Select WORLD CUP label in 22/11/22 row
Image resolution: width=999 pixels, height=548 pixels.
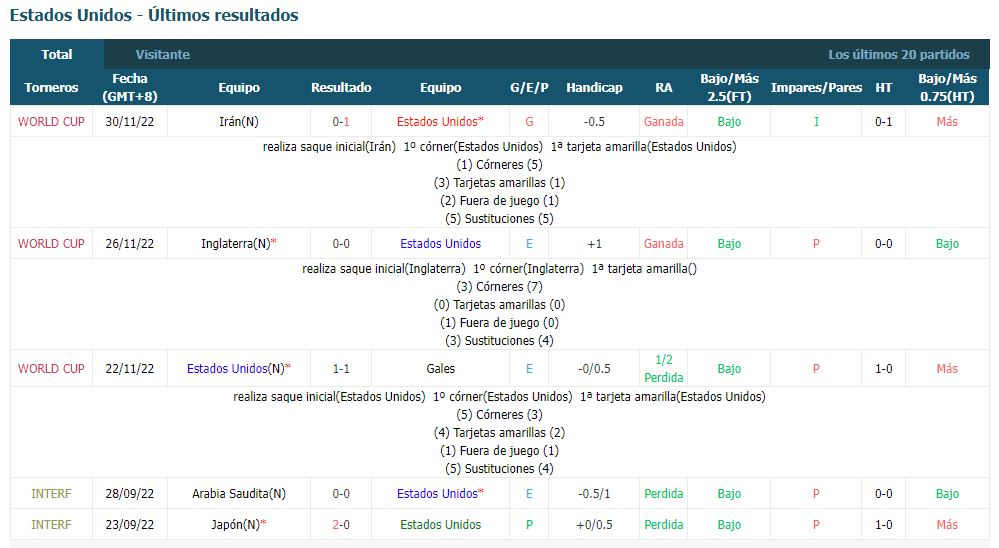tap(51, 368)
